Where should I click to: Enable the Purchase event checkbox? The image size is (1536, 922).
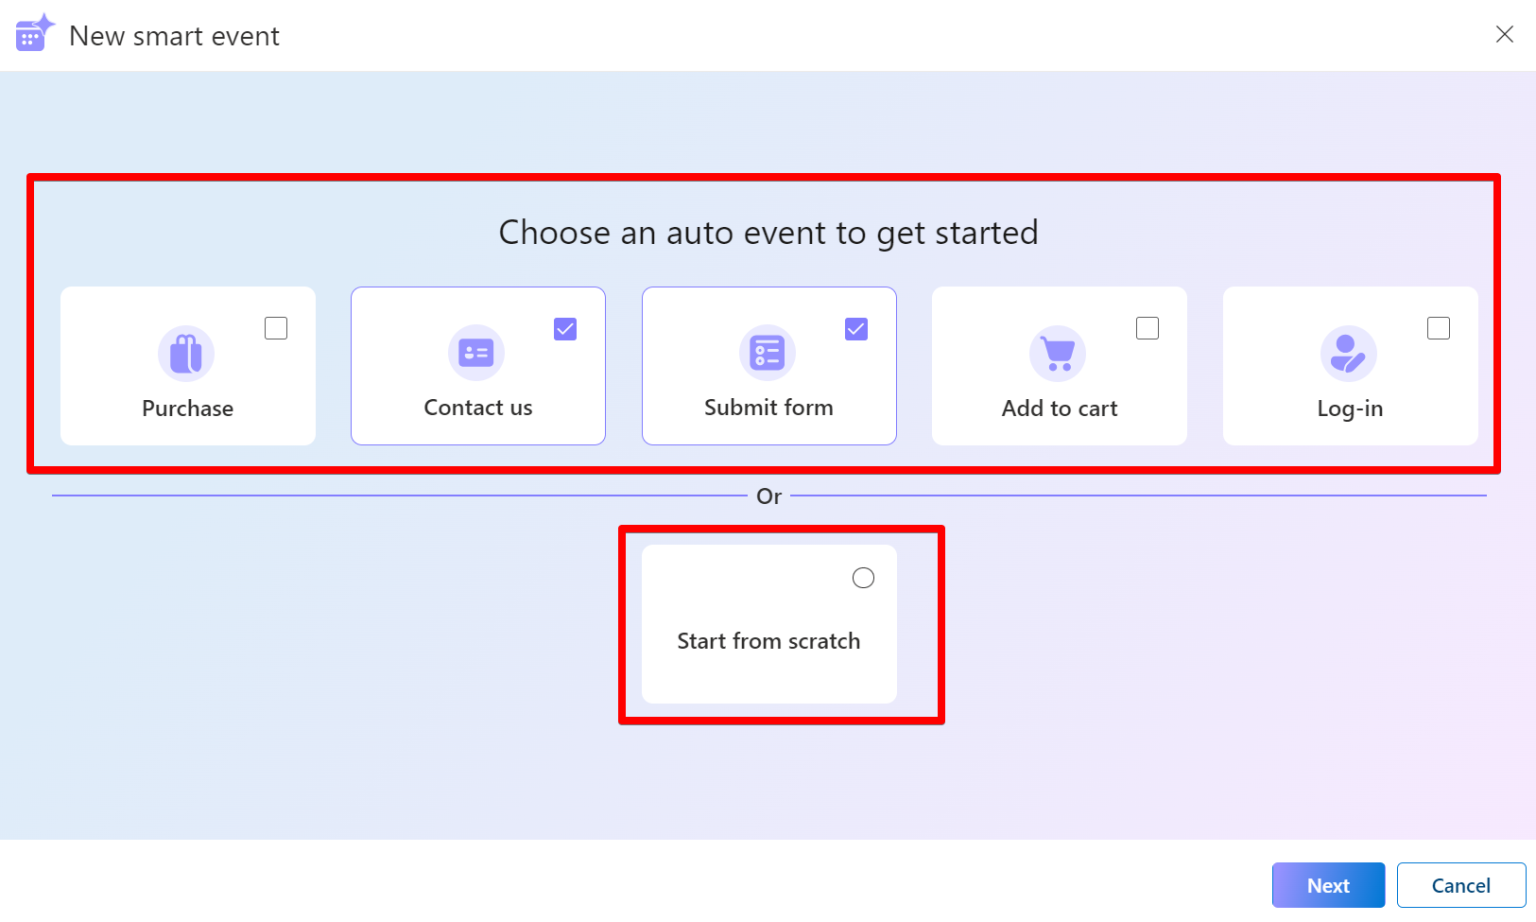click(x=275, y=328)
